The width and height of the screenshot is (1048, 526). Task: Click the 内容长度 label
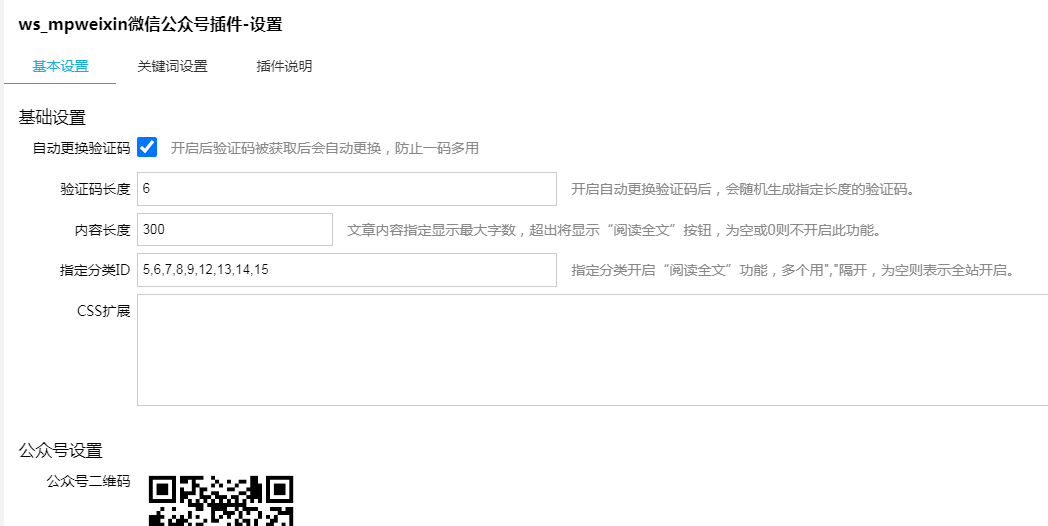coord(102,230)
